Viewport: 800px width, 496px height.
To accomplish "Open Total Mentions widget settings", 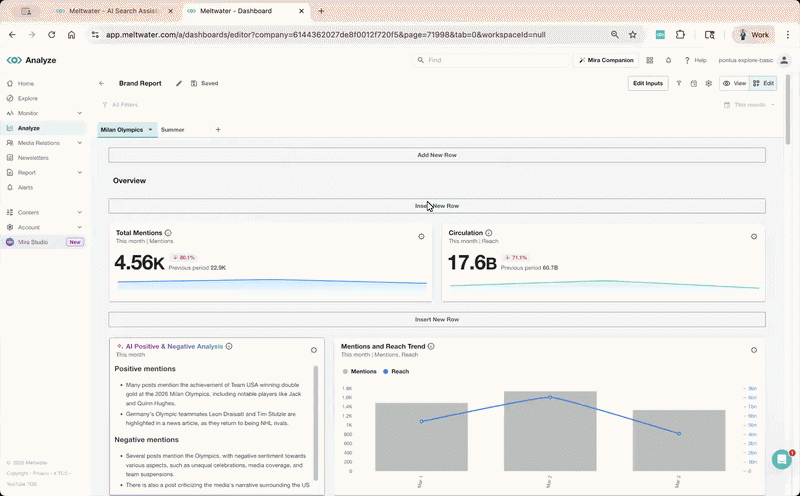I will pyautogui.click(x=421, y=236).
